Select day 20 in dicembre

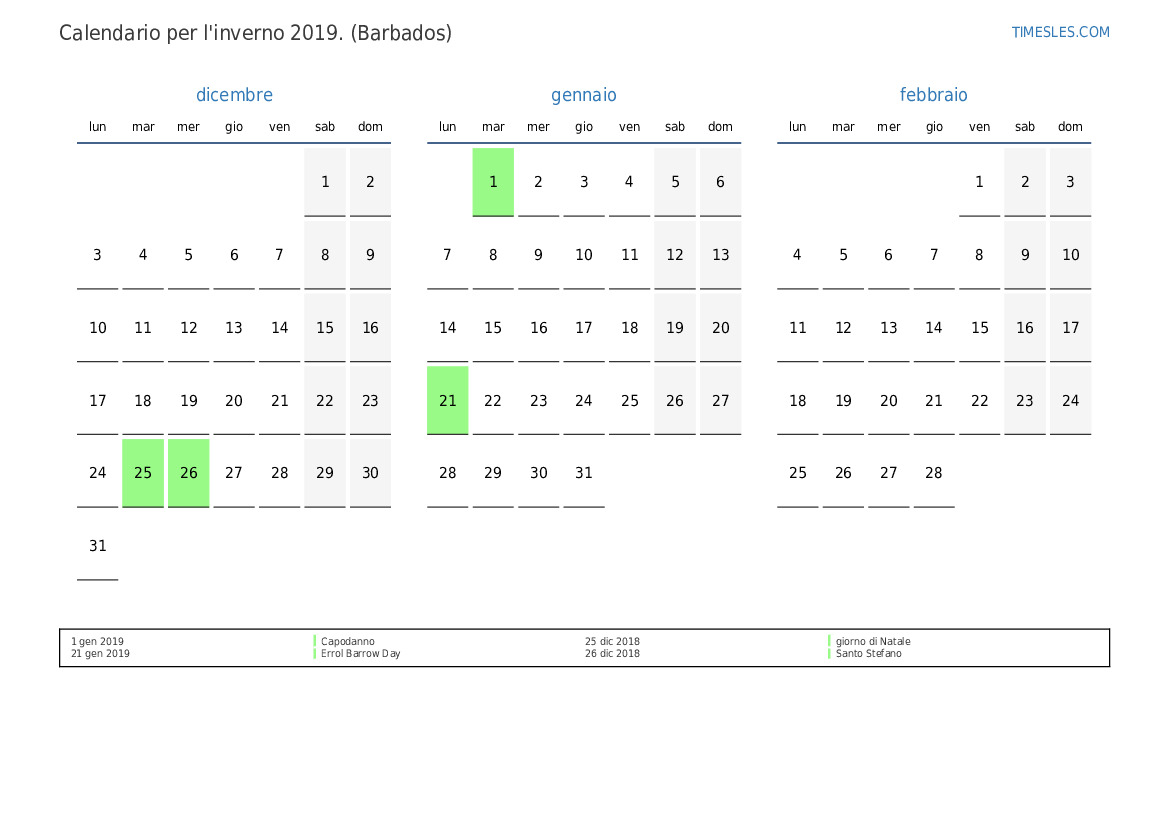(x=234, y=400)
